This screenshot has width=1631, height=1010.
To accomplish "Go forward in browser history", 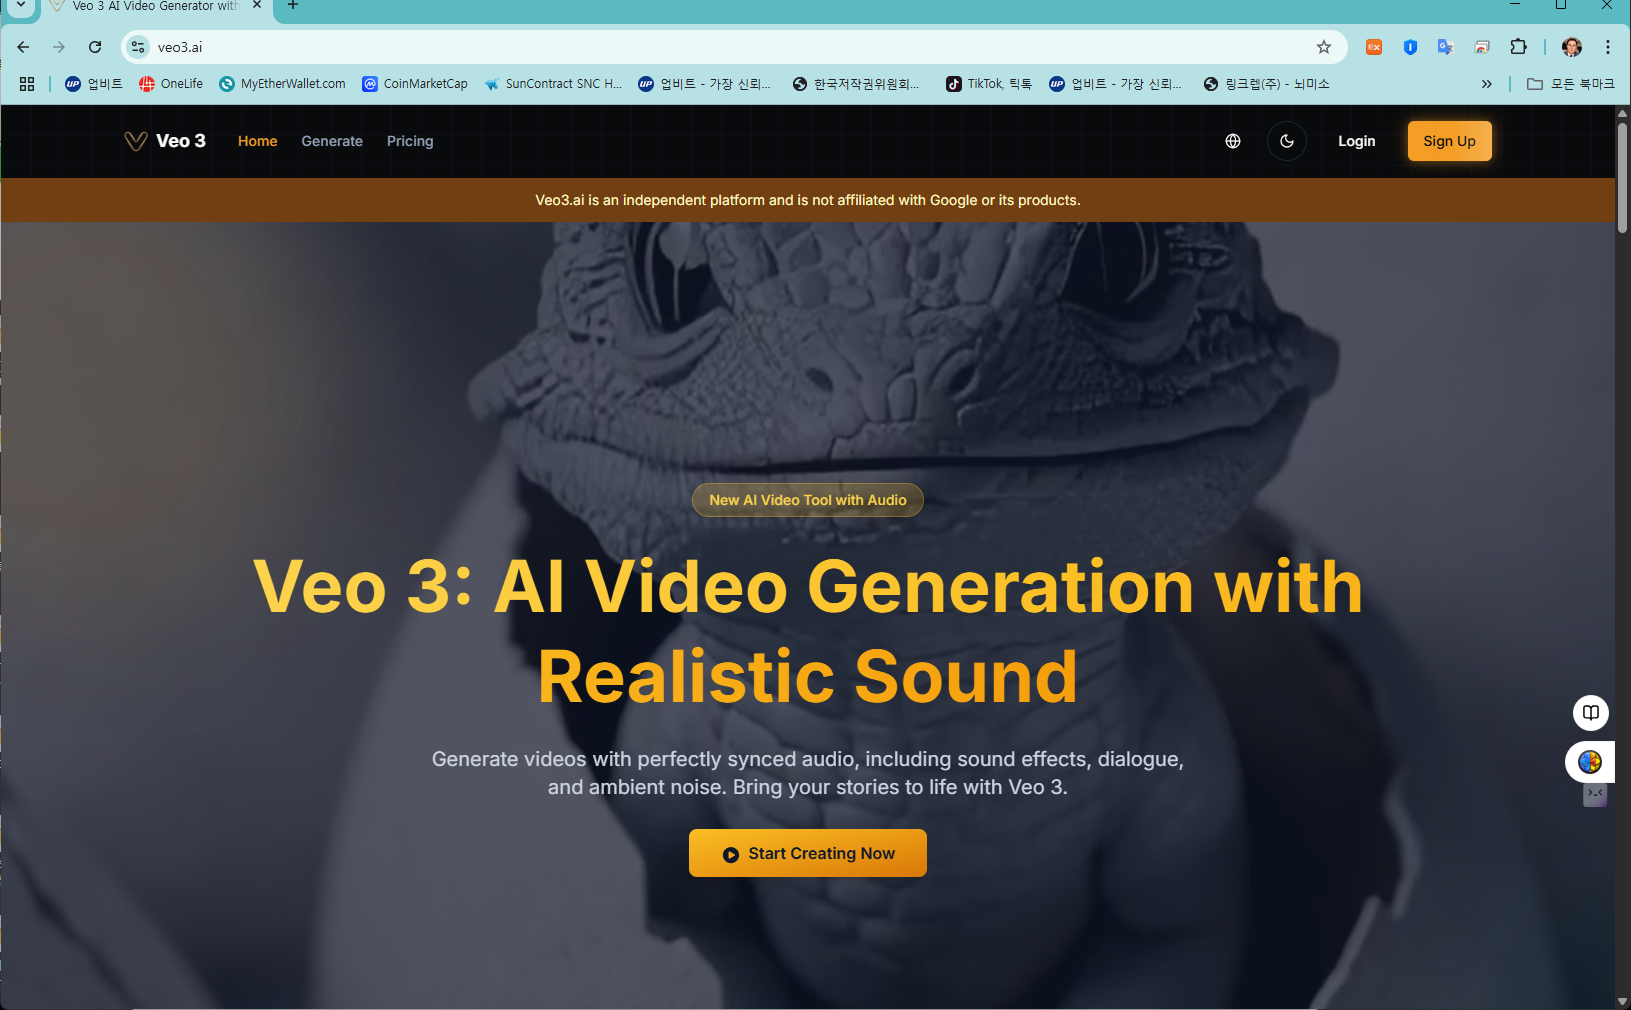I will 59,47.
